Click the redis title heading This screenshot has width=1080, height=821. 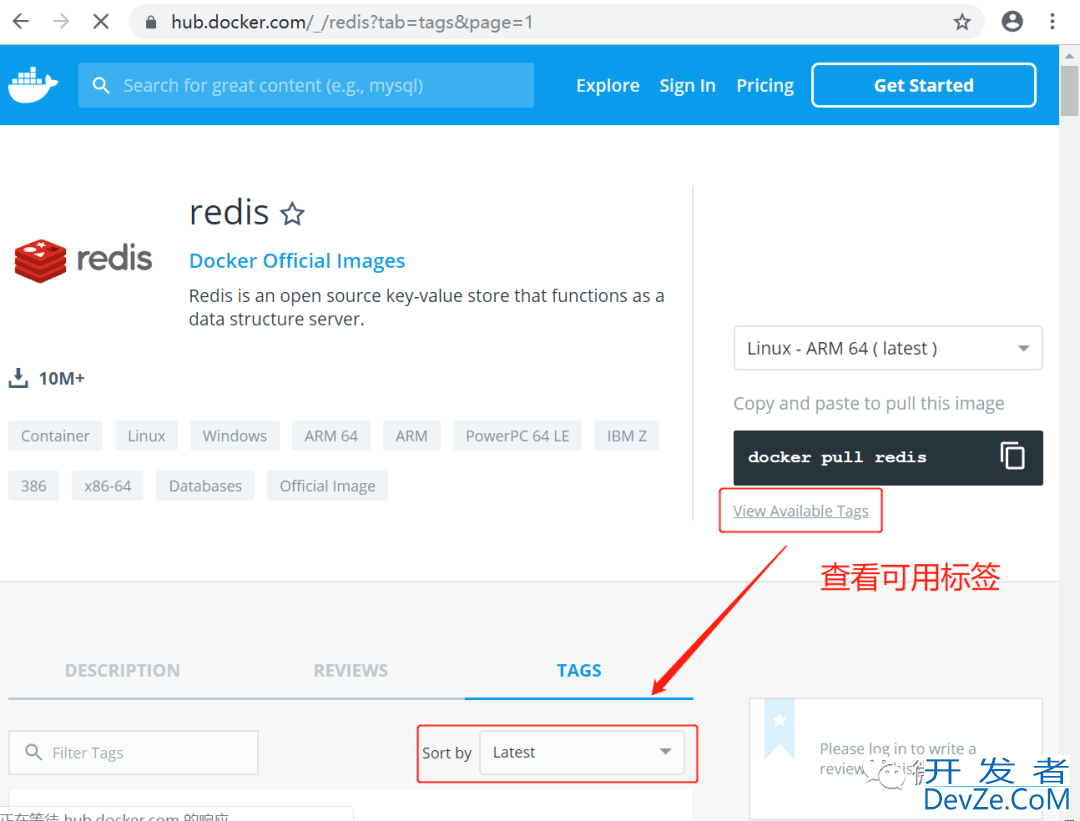(229, 212)
